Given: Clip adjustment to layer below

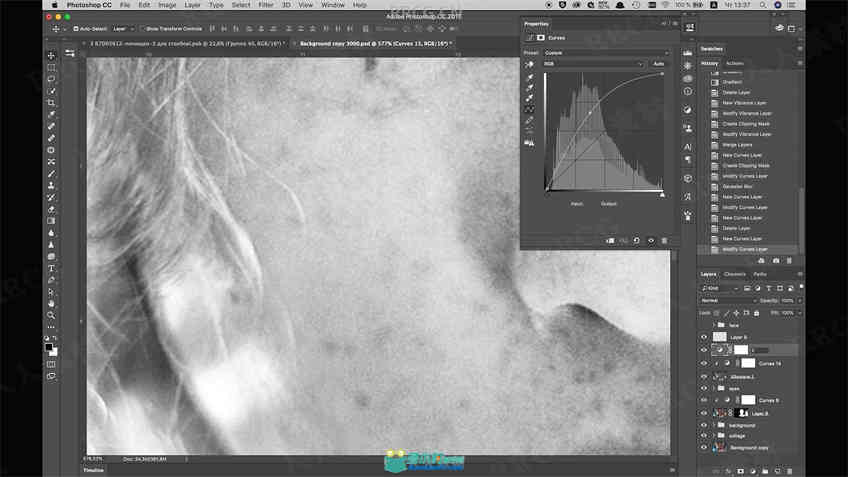Looking at the screenshot, I should (610, 241).
